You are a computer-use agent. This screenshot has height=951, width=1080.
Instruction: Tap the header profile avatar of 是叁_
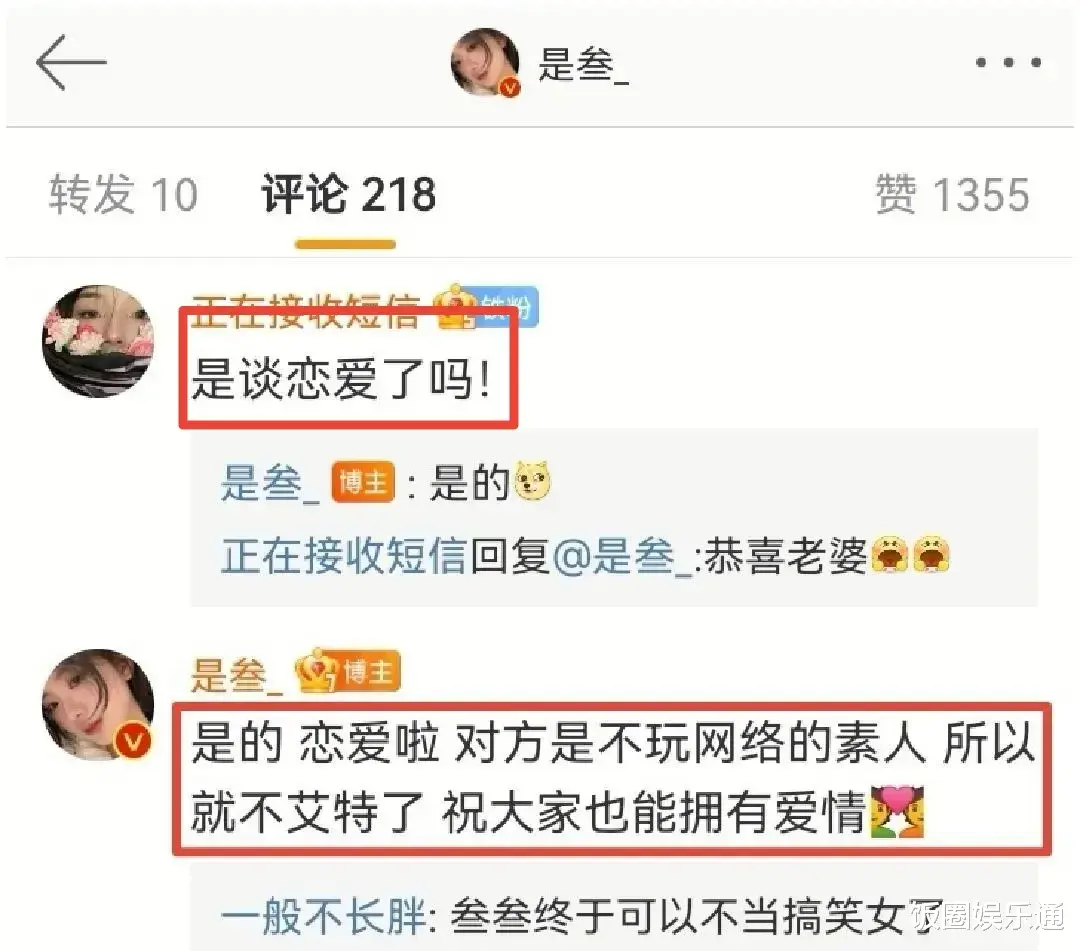(x=485, y=62)
